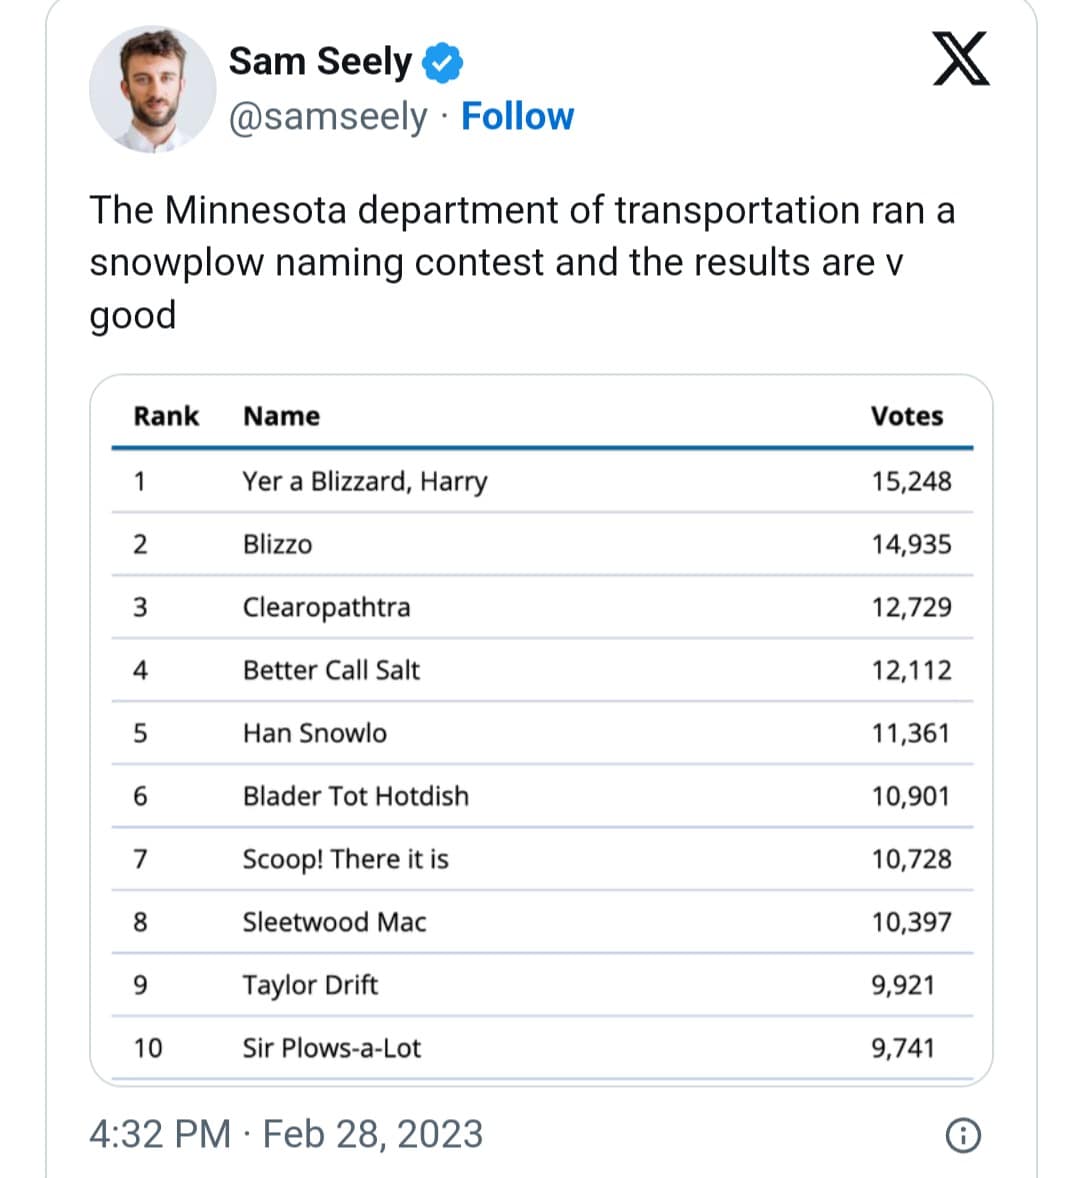Viewport: 1080px width, 1178px height.
Task: Click the tweet text about snowplow contest
Action: click(x=520, y=262)
